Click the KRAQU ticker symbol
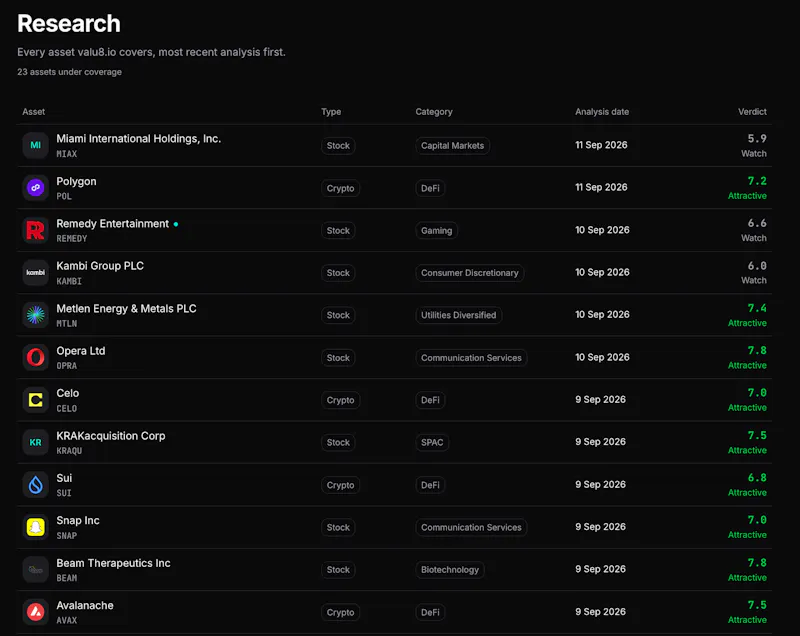Viewport: 800px width, 636px height. pos(69,451)
